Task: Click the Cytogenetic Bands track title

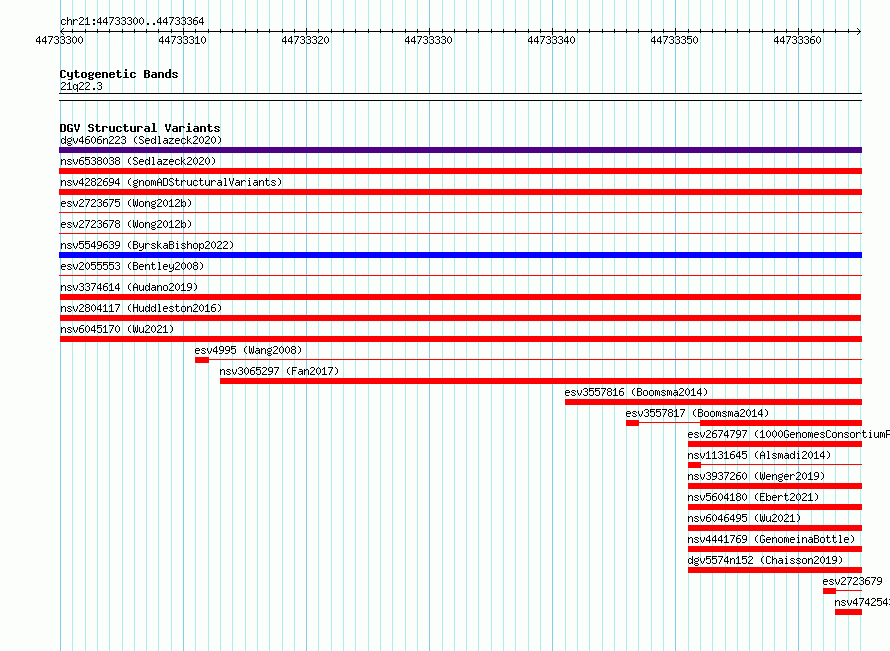Action: (x=119, y=74)
